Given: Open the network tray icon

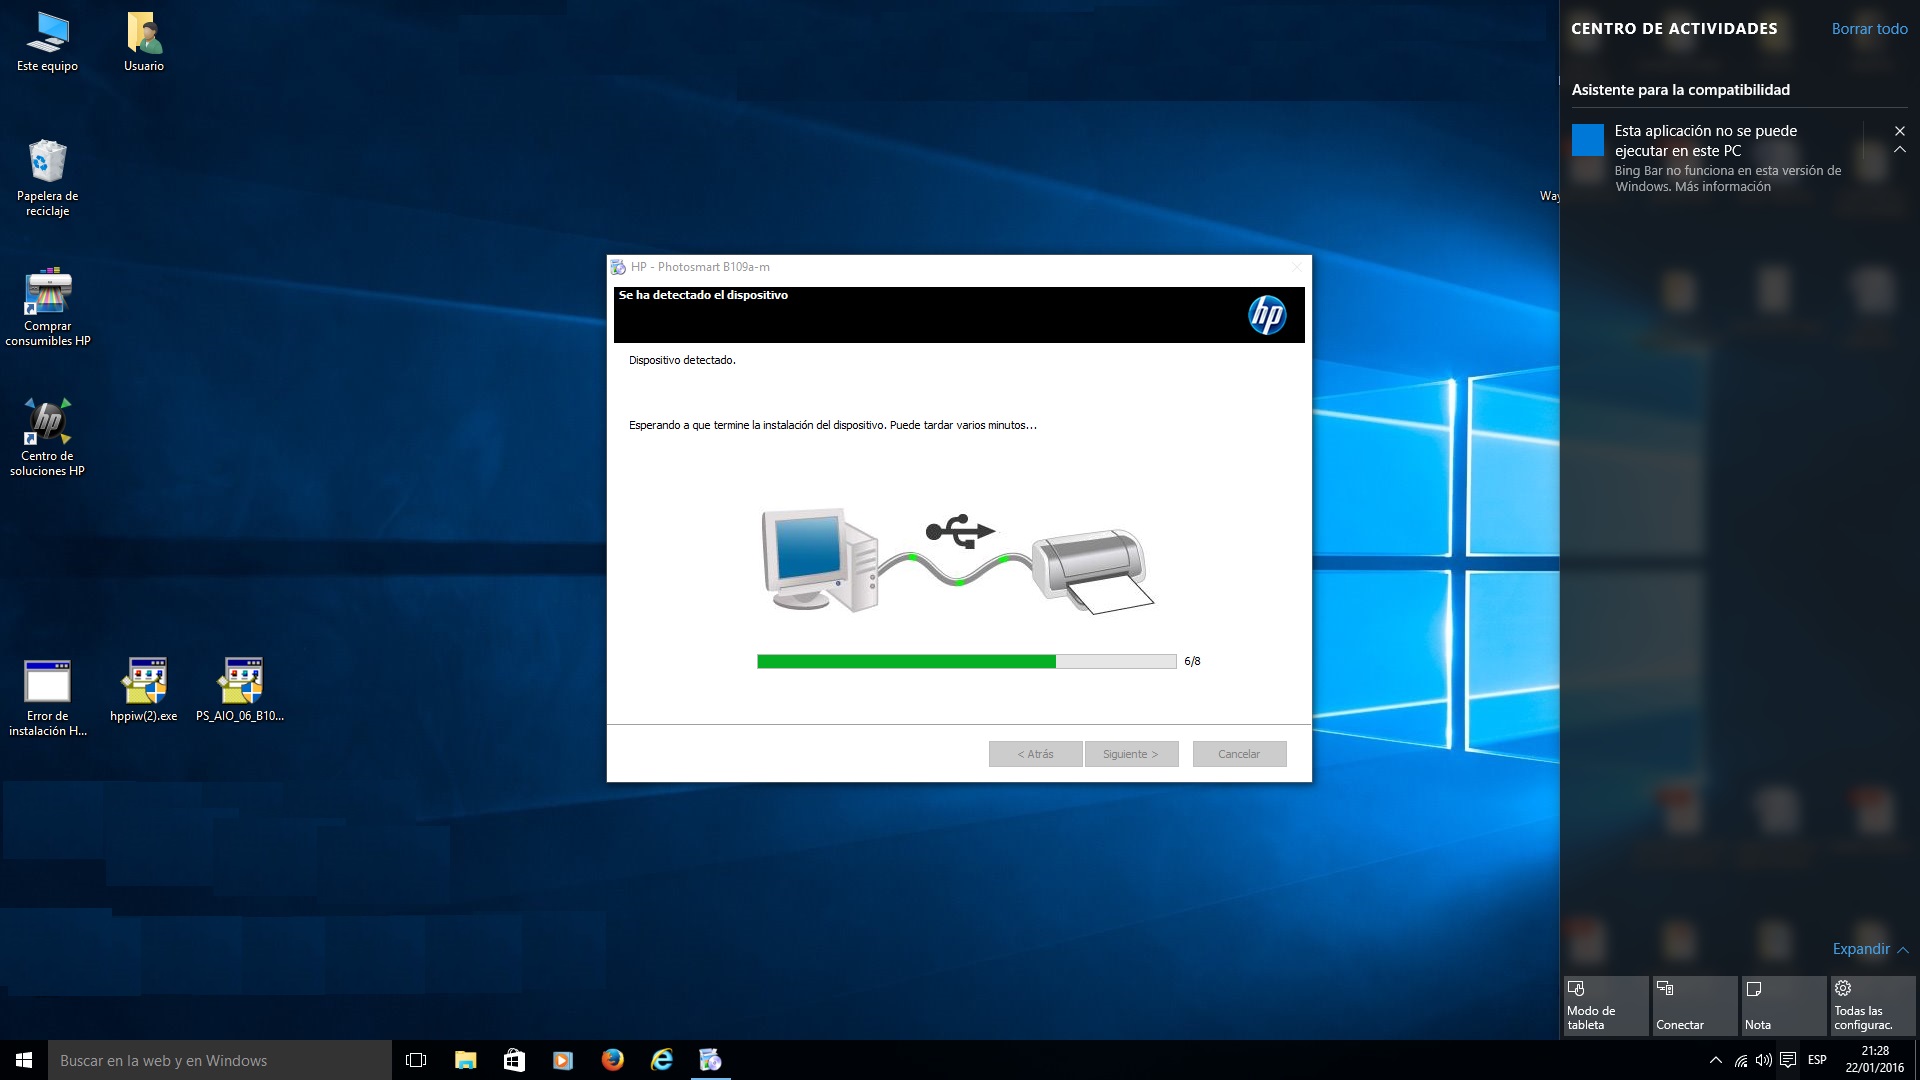Looking at the screenshot, I should coord(1741,1060).
